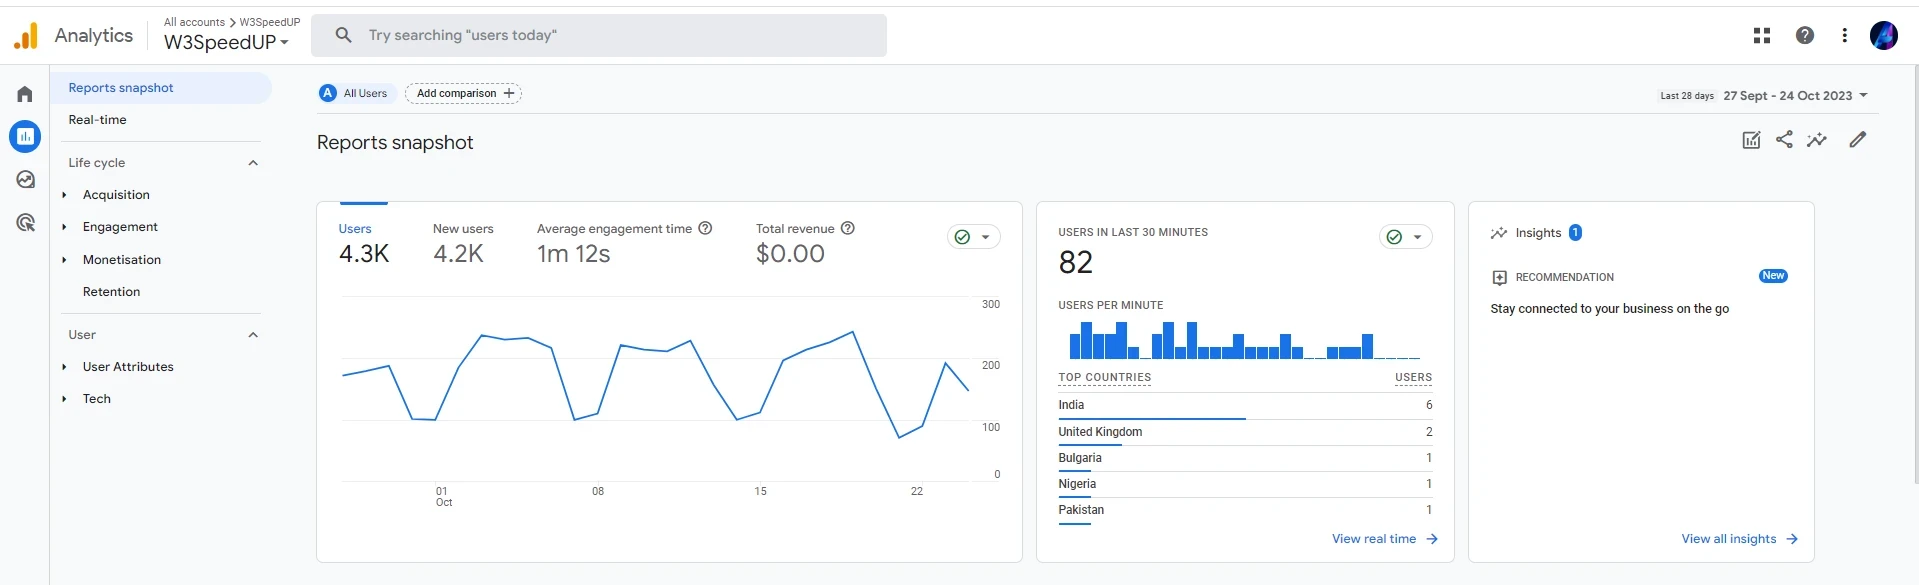Open the date range dropdown
1919x585 pixels.
[x=1795, y=96]
